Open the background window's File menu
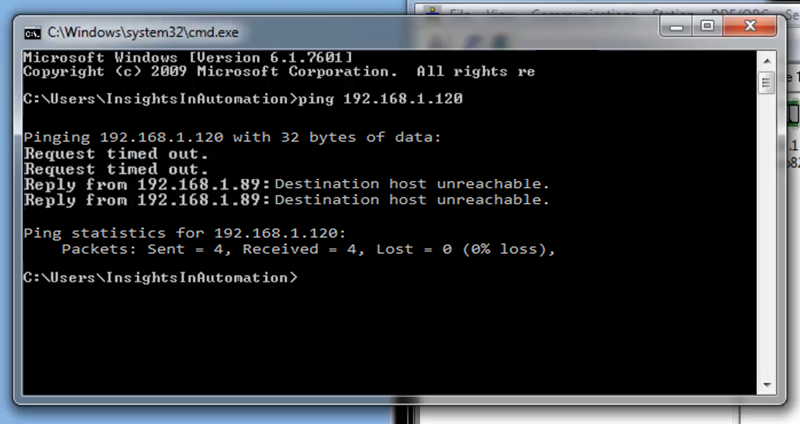The image size is (800, 424). point(459,12)
